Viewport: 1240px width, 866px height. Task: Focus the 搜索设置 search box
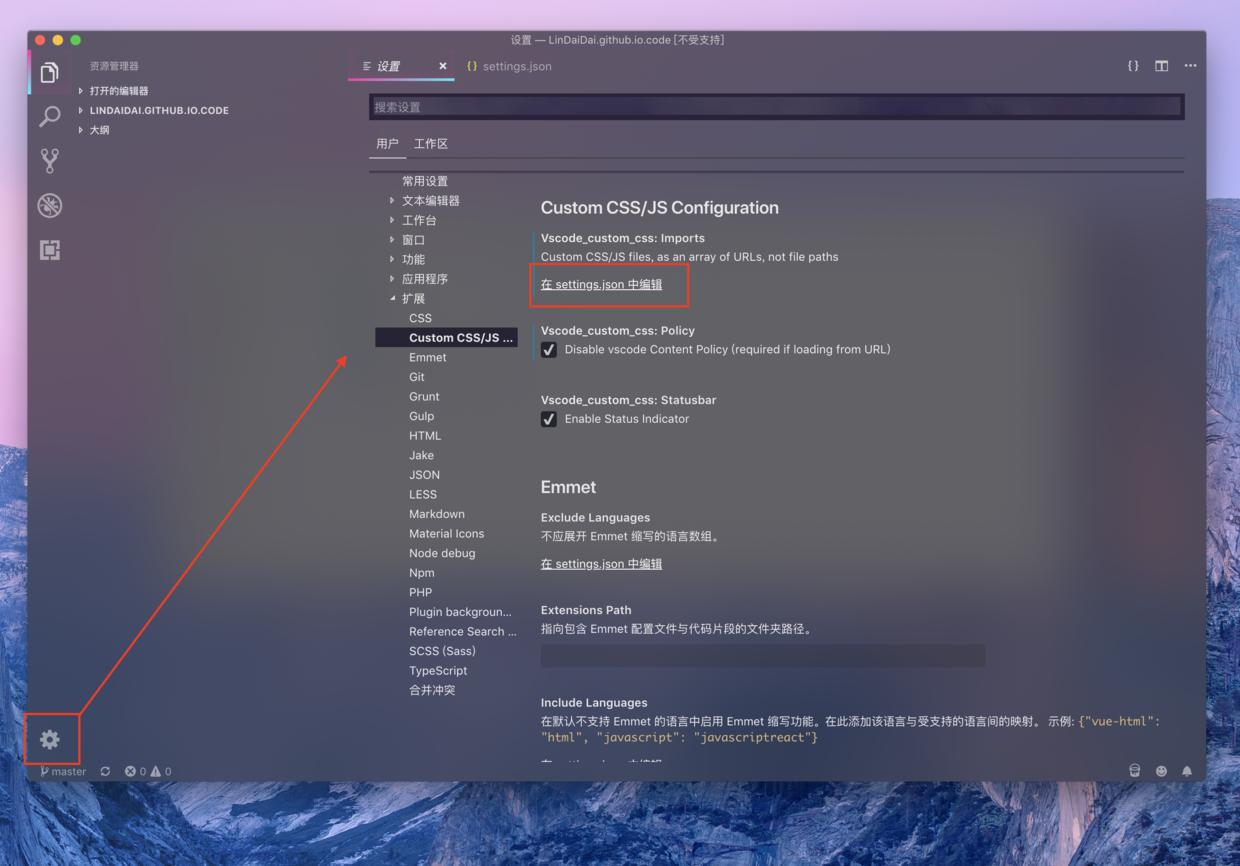click(776, 107)
